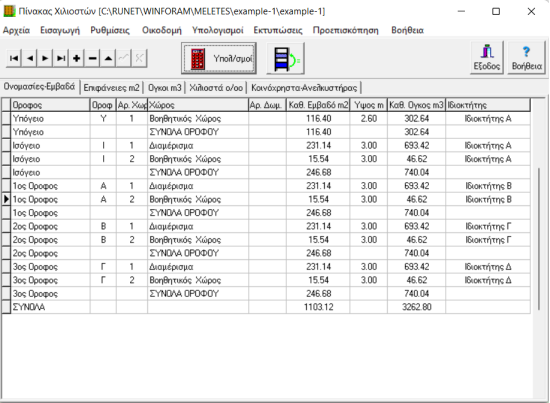Screen dimensions: 550x403
Task: Open the Βοήθεια help toolbar button
Action: [526, 58]
